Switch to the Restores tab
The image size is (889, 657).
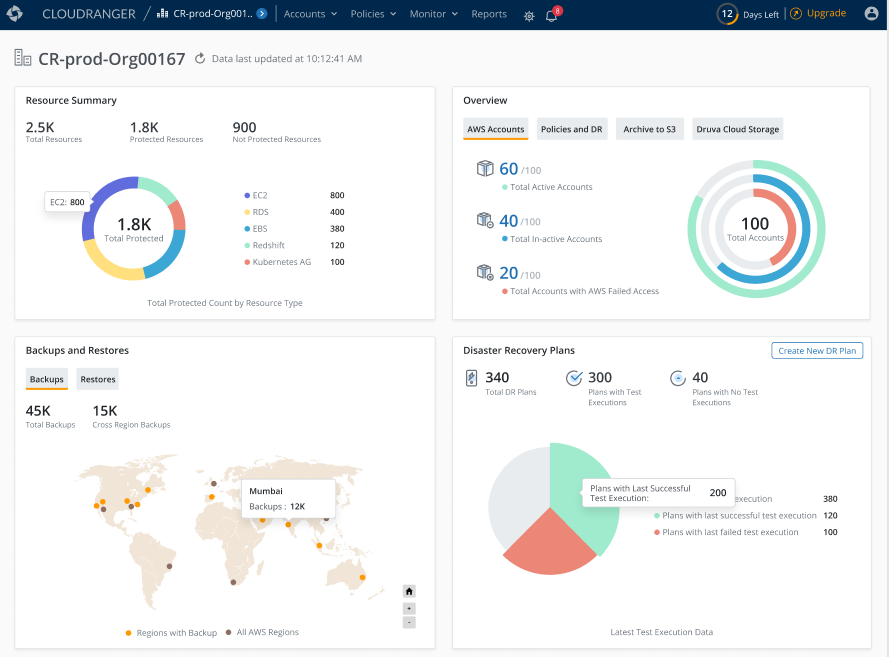97,379
